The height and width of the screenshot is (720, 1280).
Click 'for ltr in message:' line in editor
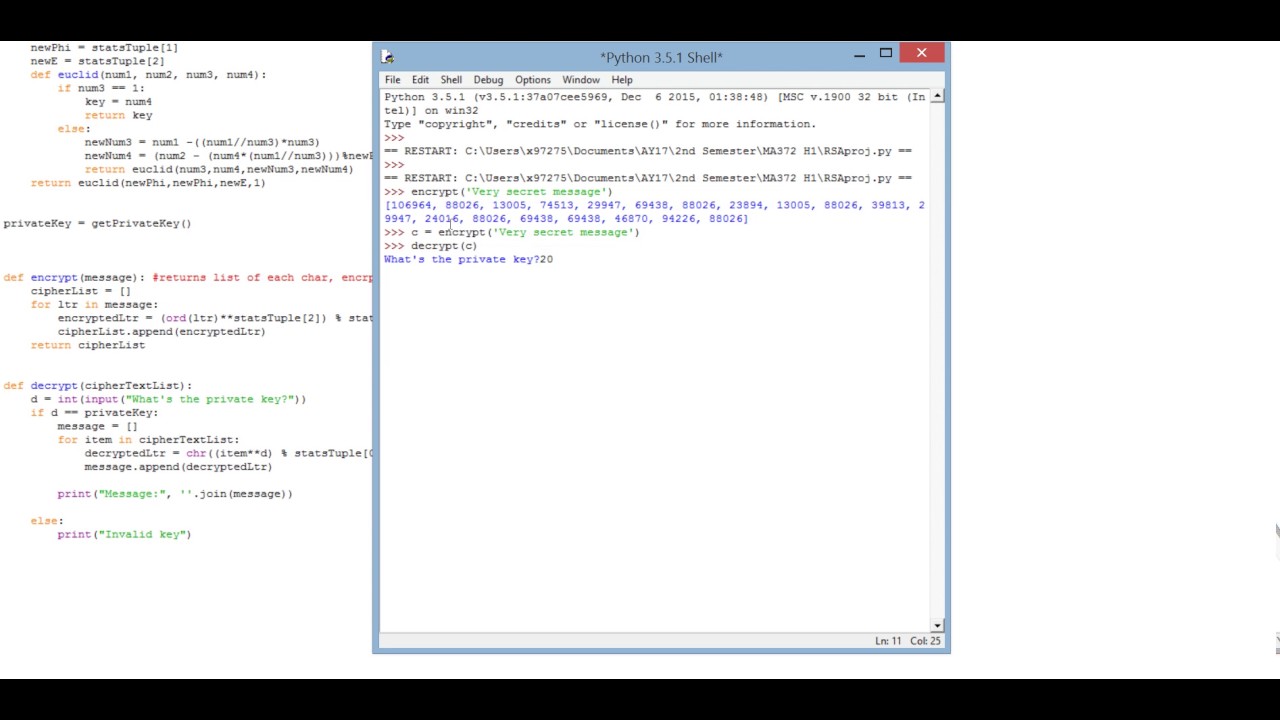click(94, 304)
